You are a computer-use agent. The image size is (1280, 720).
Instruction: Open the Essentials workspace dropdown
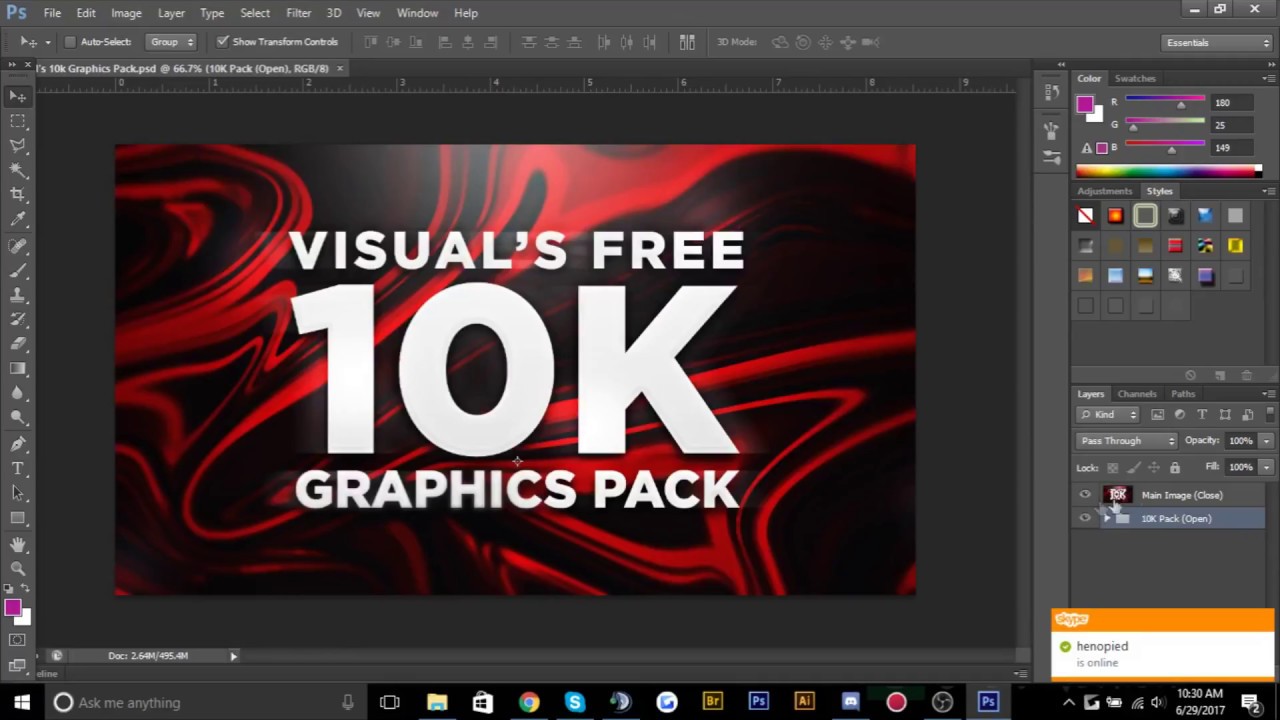pyautogui.click(x=1218, y=43)
